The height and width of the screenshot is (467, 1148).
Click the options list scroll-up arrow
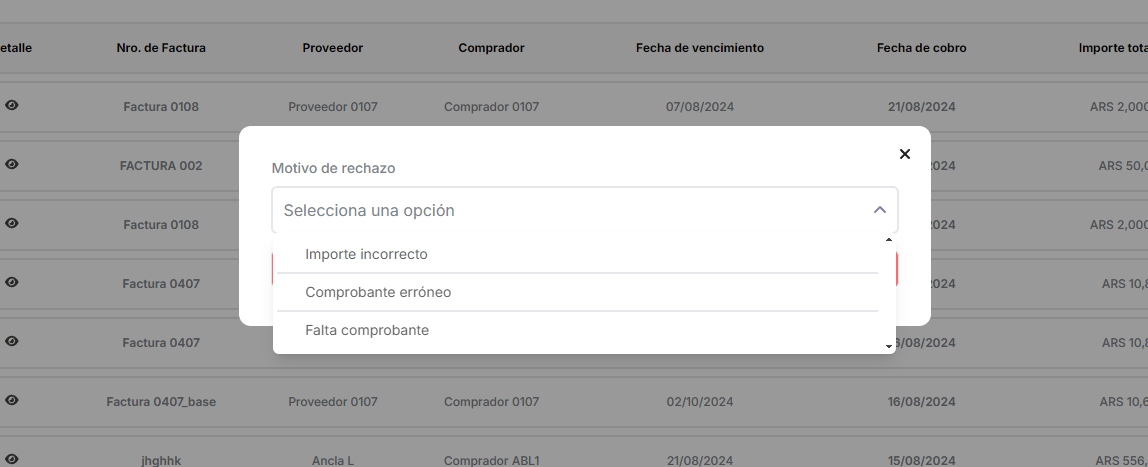coord(889,241)
